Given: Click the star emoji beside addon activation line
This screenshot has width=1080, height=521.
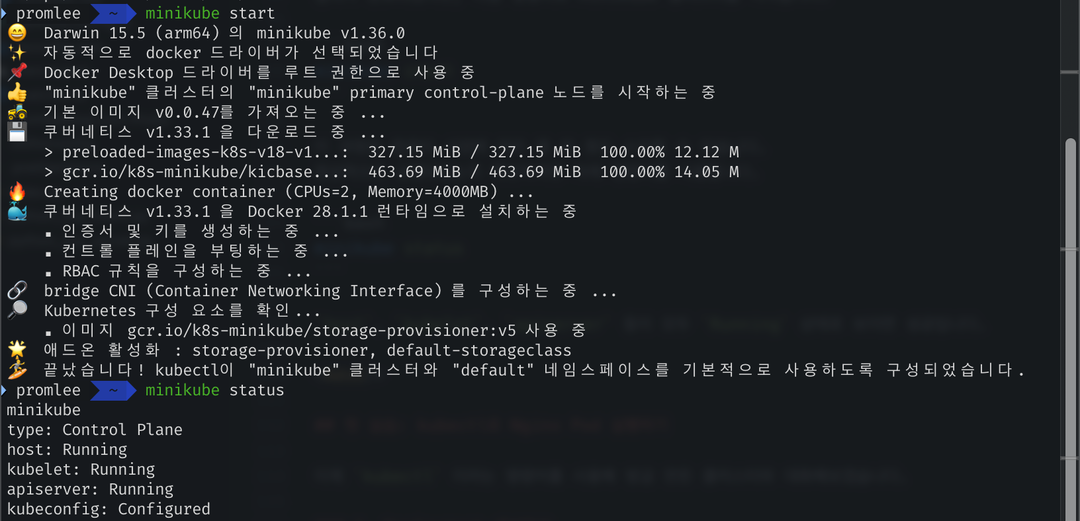Looking at the screenshot, I should pyautogui.click(x=16, y=350).
